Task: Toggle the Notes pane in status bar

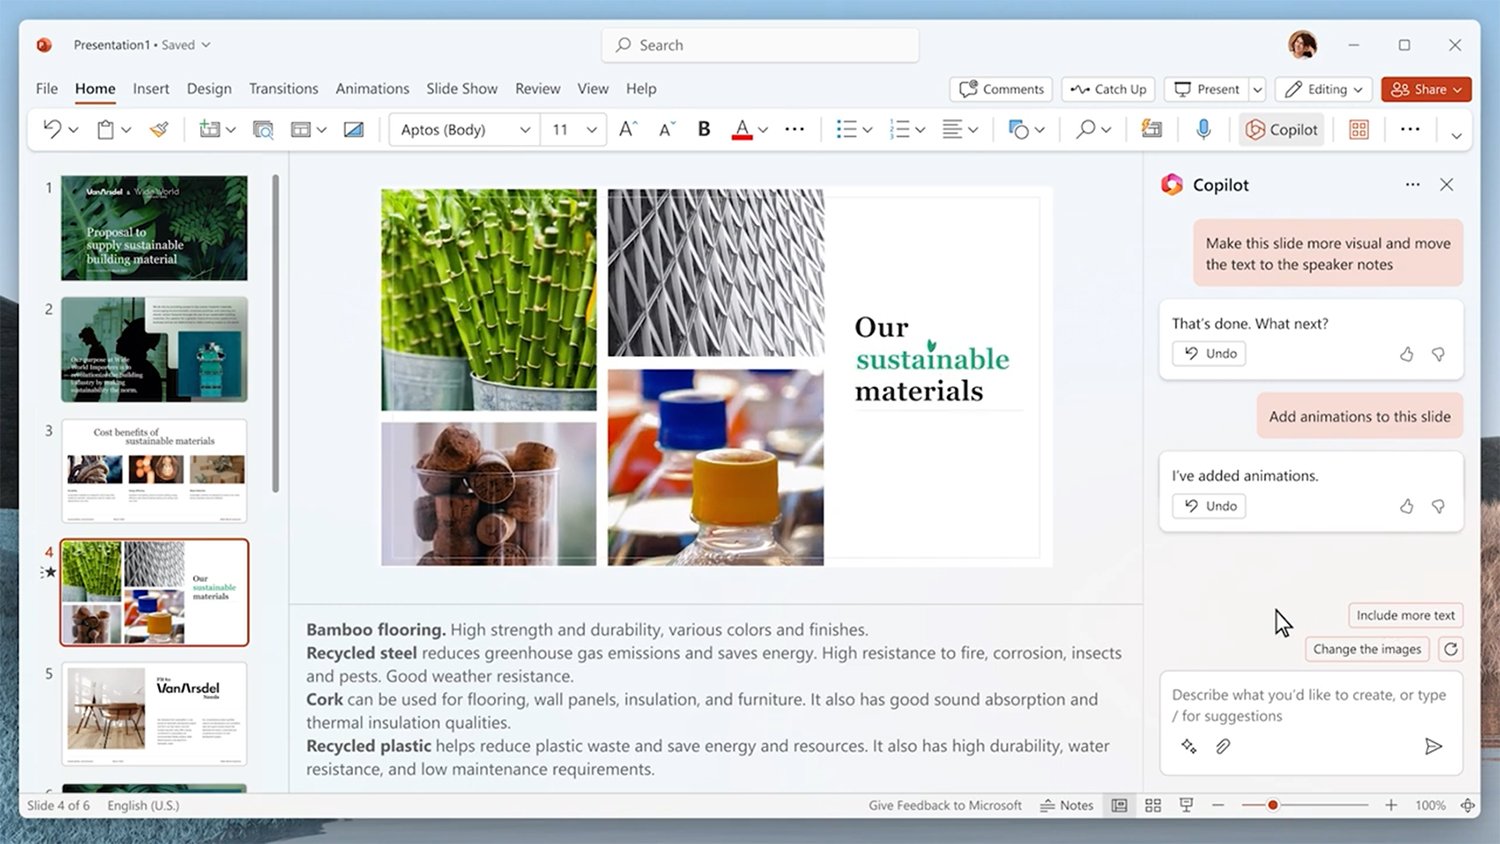Action: pos(1067,805)
